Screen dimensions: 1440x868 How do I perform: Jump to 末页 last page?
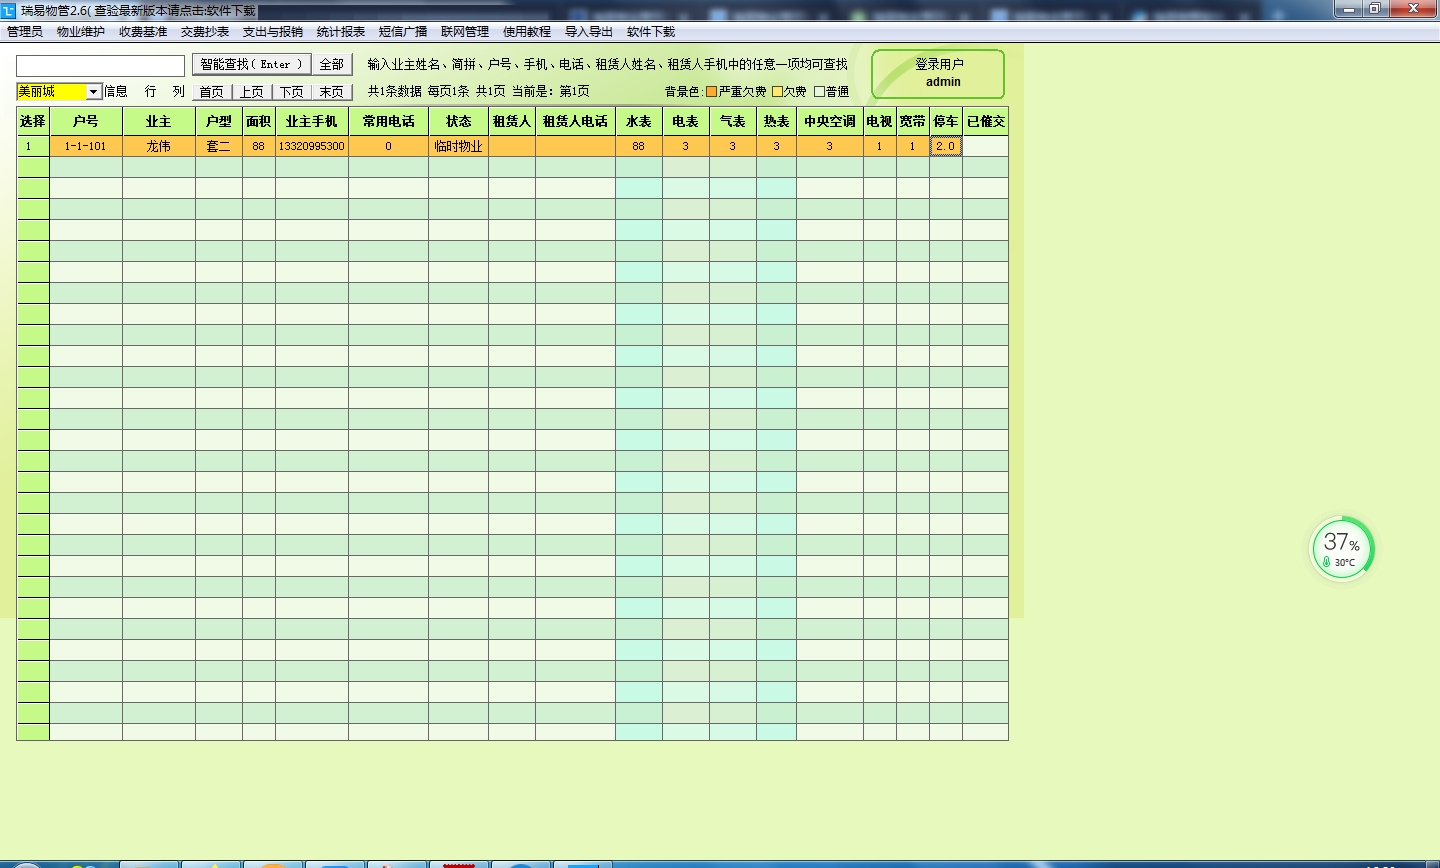tap(332, 92)
